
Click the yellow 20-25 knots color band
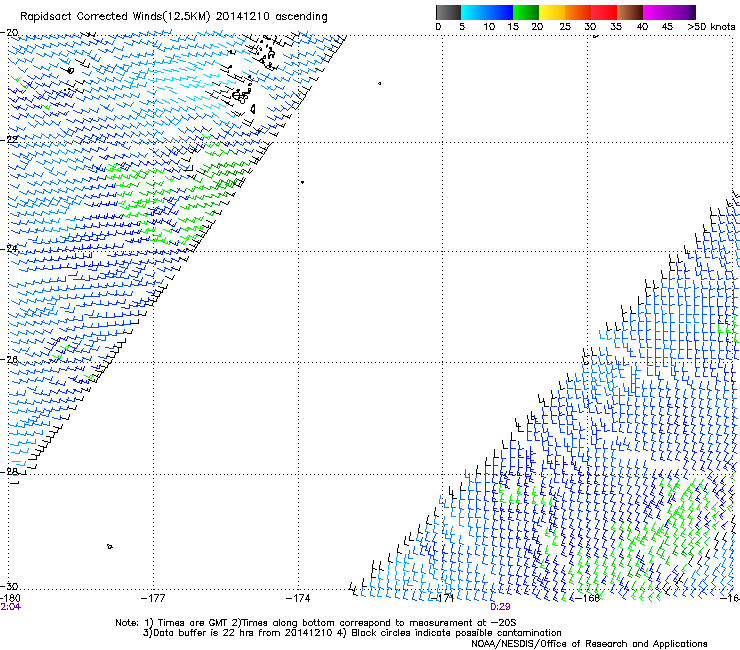click(x=552, y=12)
